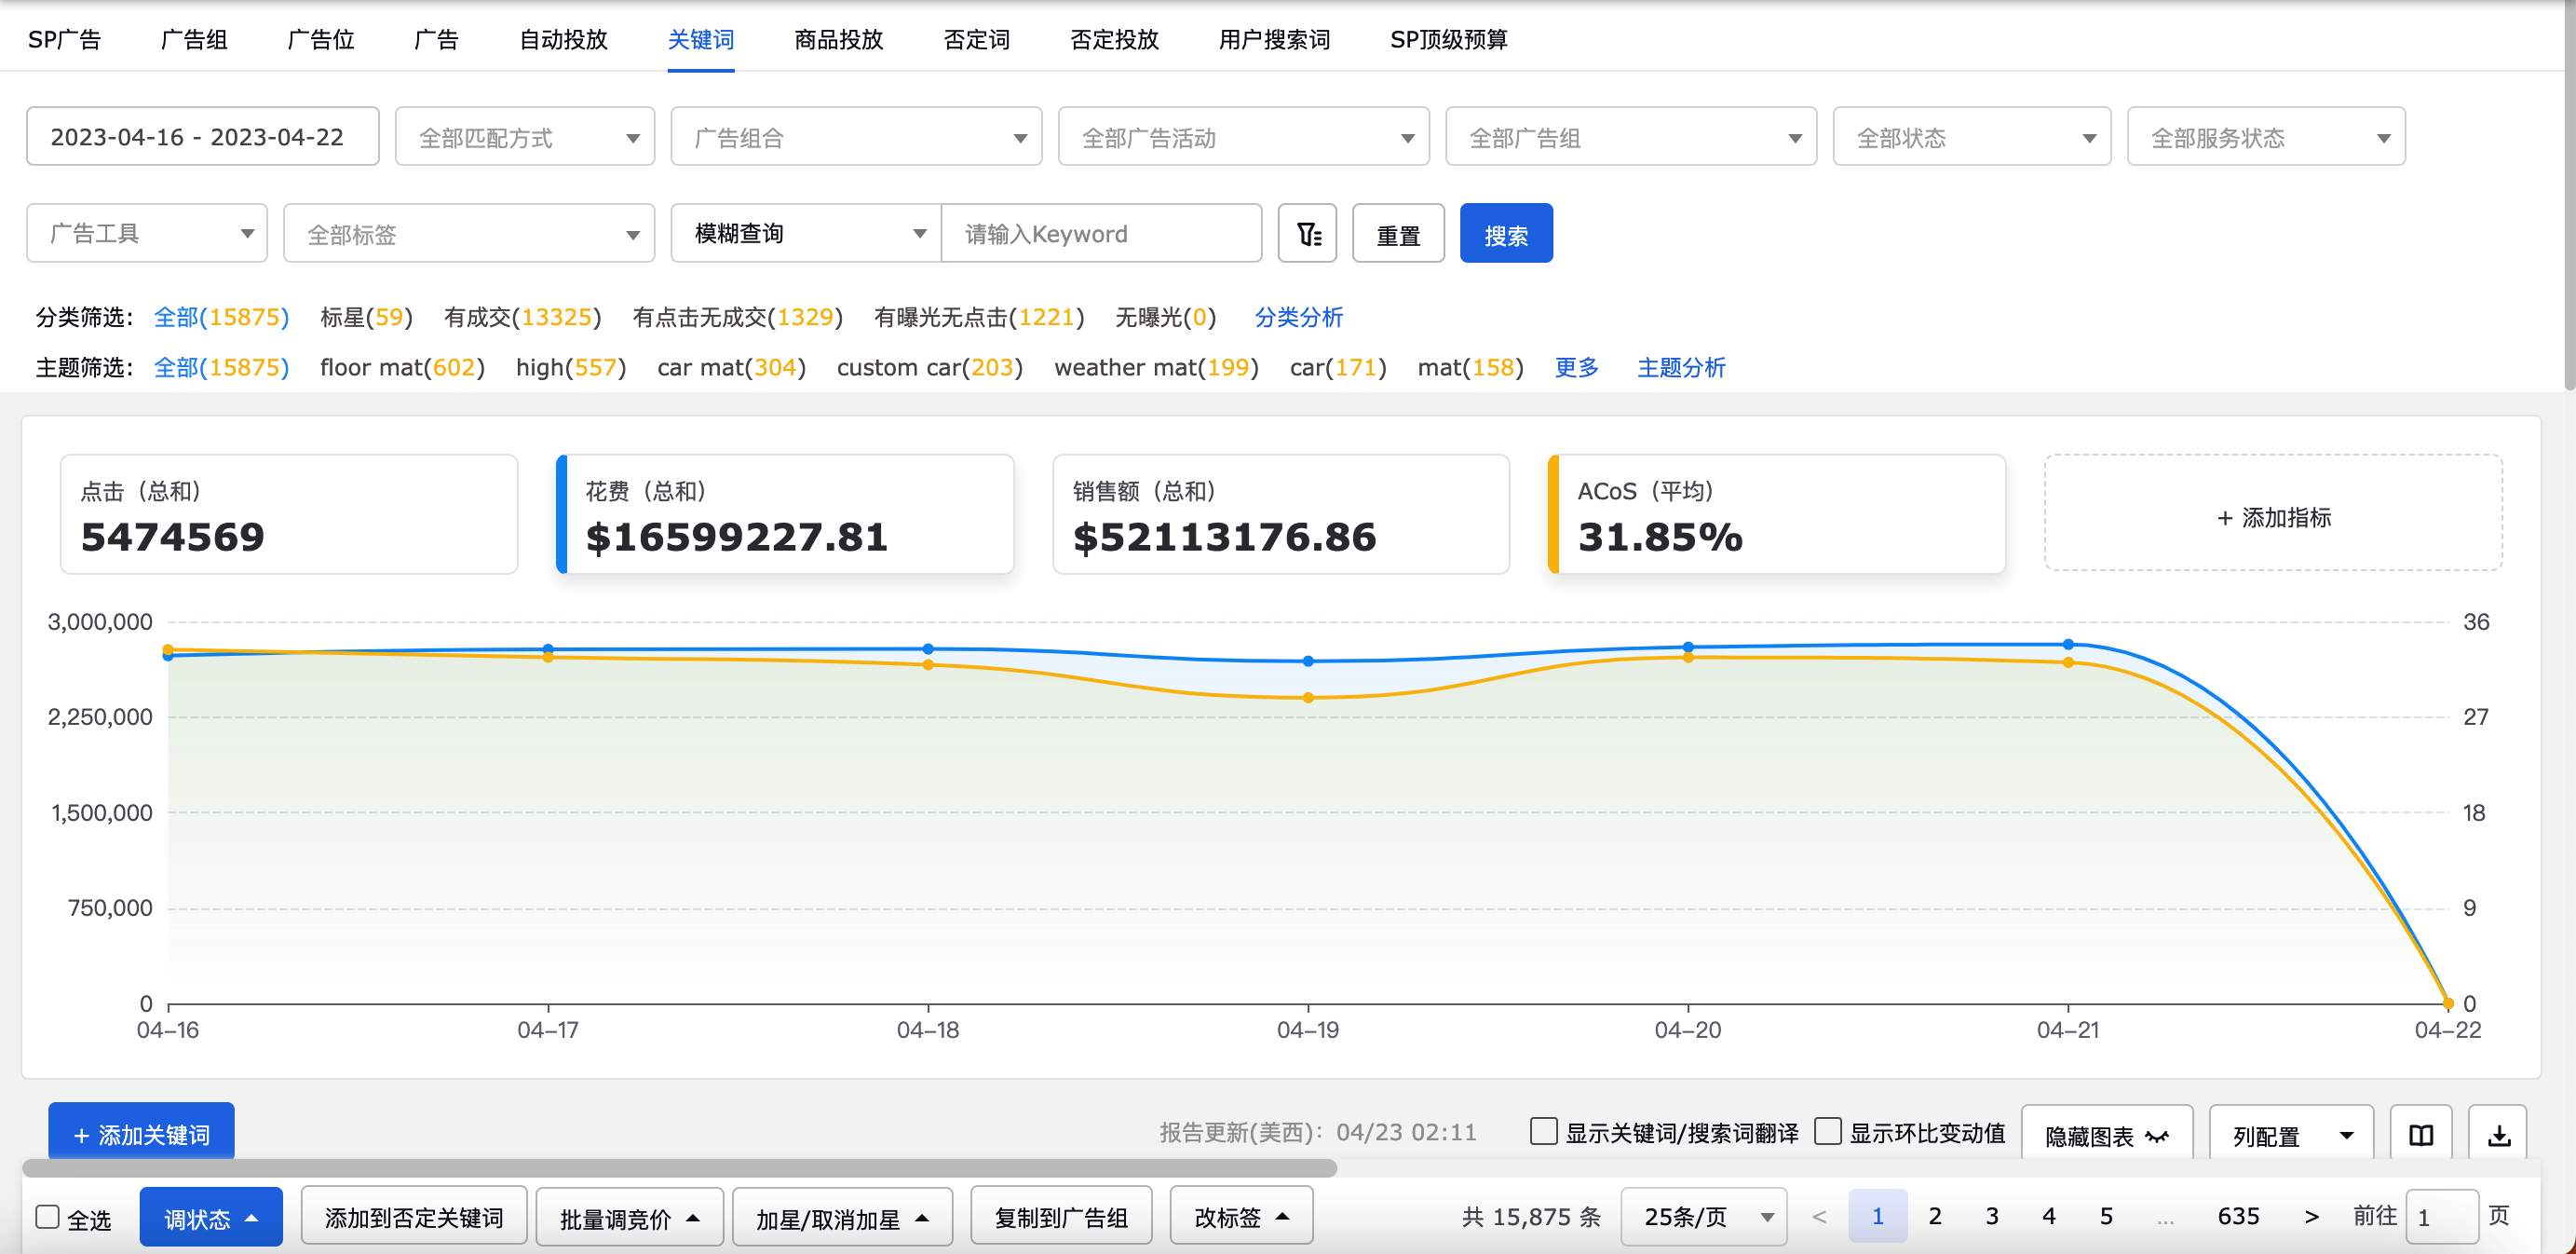The height and width of the screenshot is (1254, 2576).
Task: Switch to 广告组 tab
Action: click(x=194, y=39)
